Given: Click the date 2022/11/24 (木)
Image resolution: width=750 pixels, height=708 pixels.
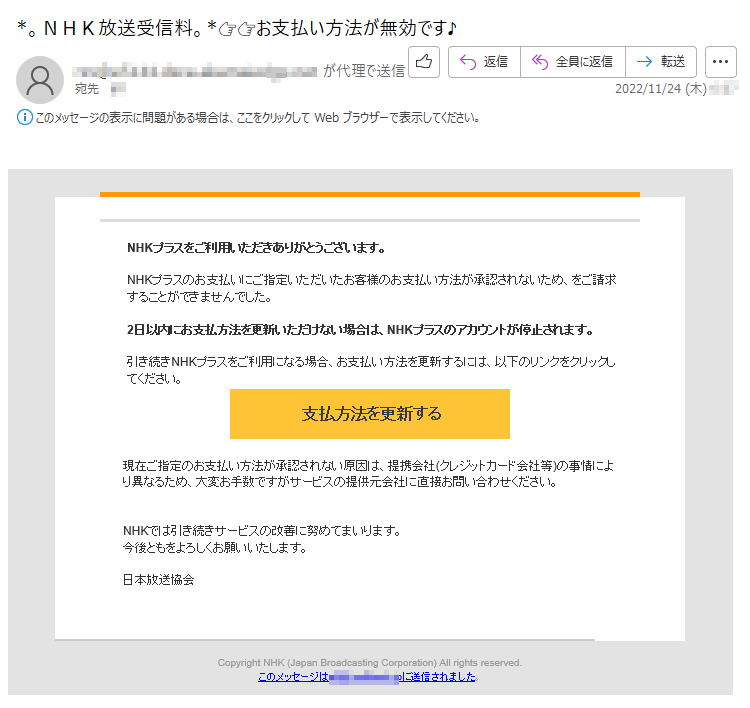Looking at the screenshot, I should tap(660, 89).
